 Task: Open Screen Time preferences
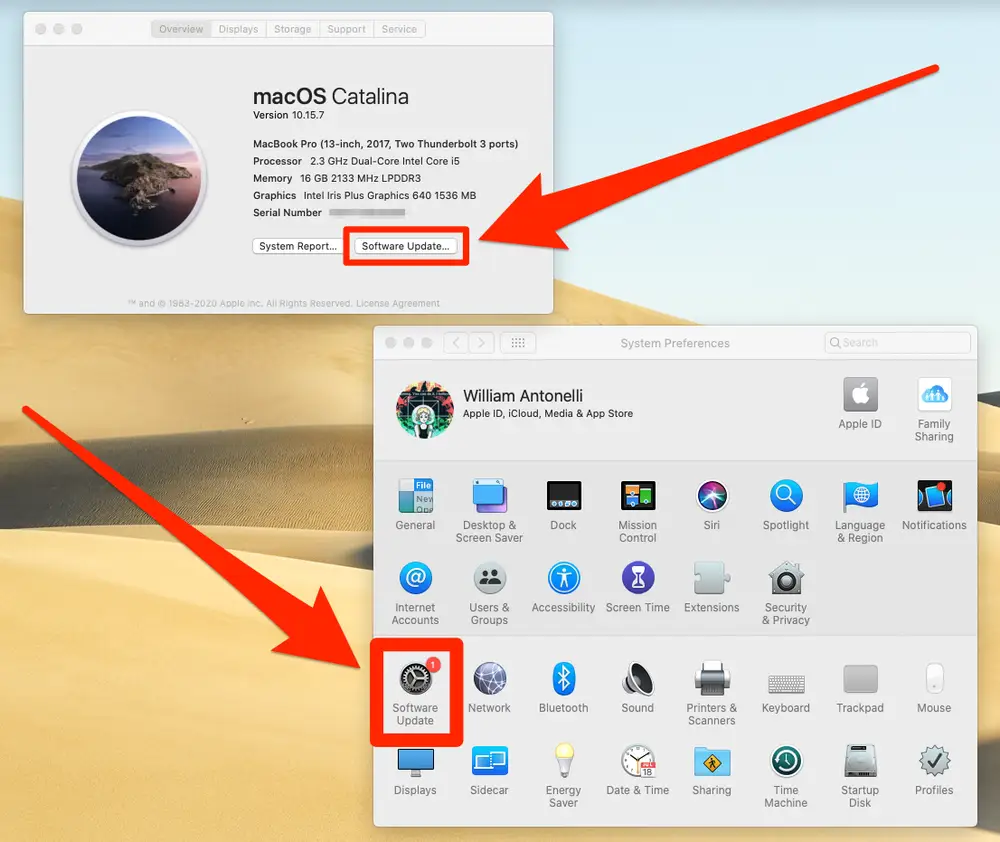point(637,579)
